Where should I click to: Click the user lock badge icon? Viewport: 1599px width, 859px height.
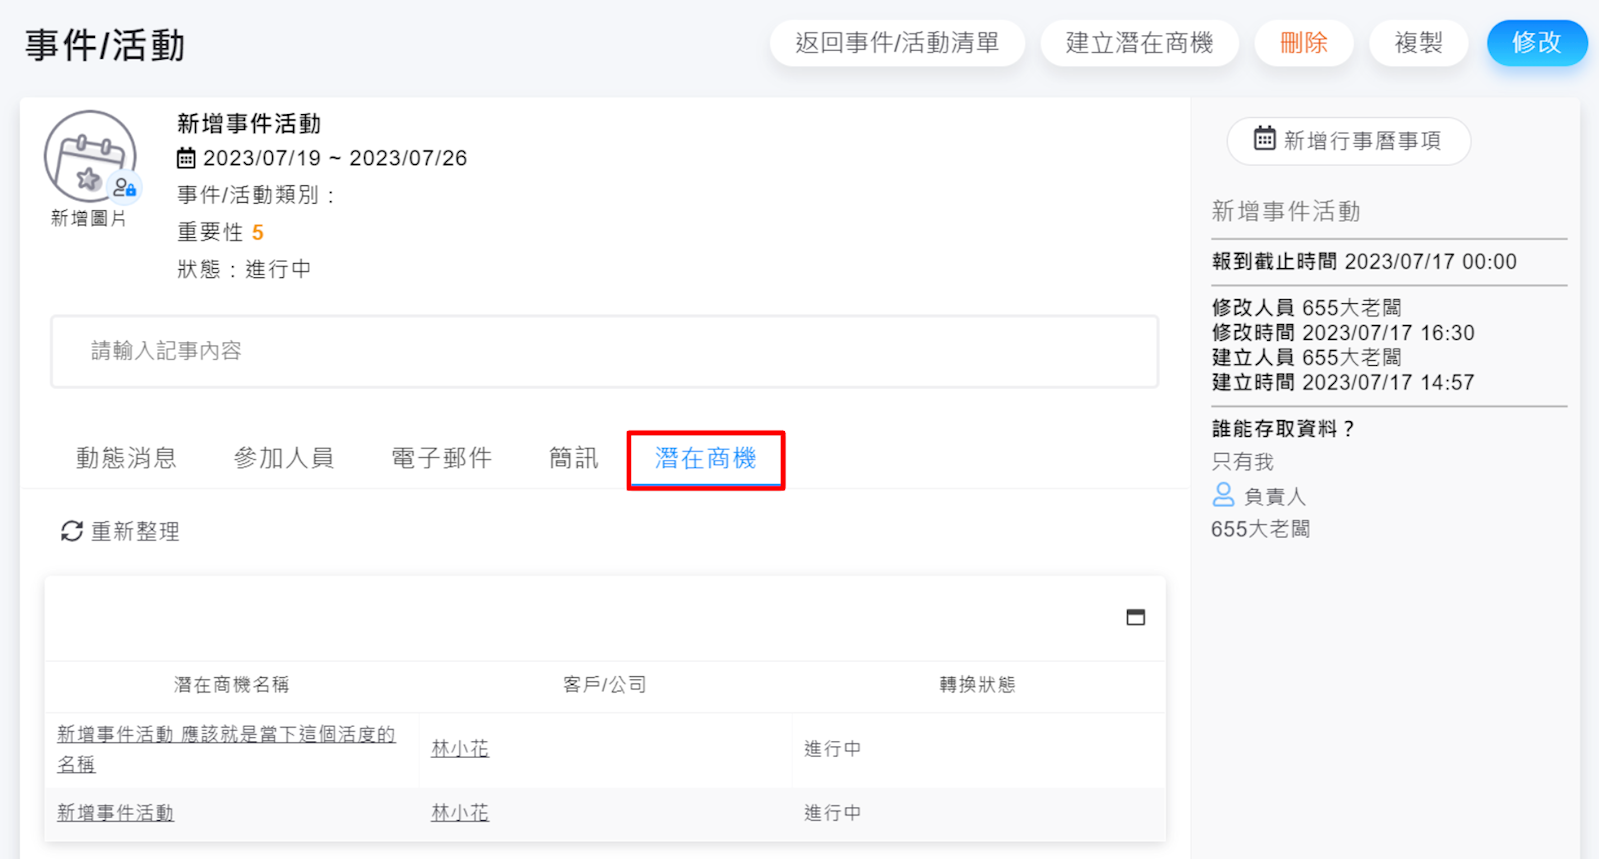[x=125, y=187]
